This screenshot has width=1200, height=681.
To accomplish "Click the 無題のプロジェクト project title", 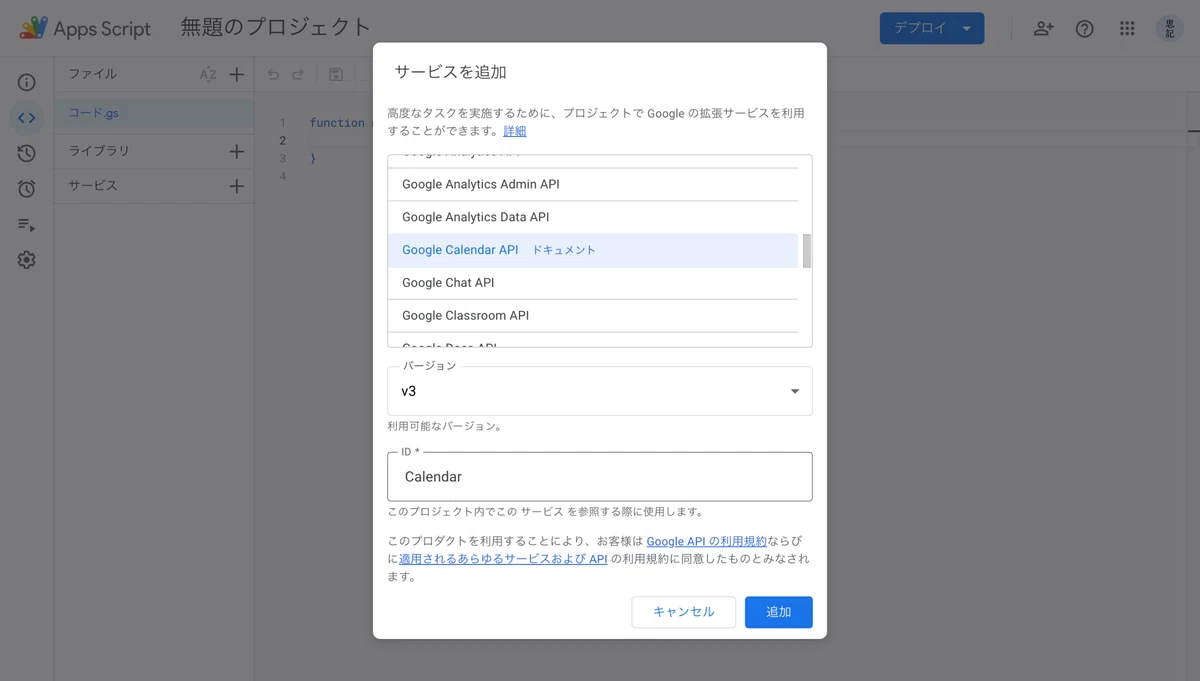I will coord(275,28).
